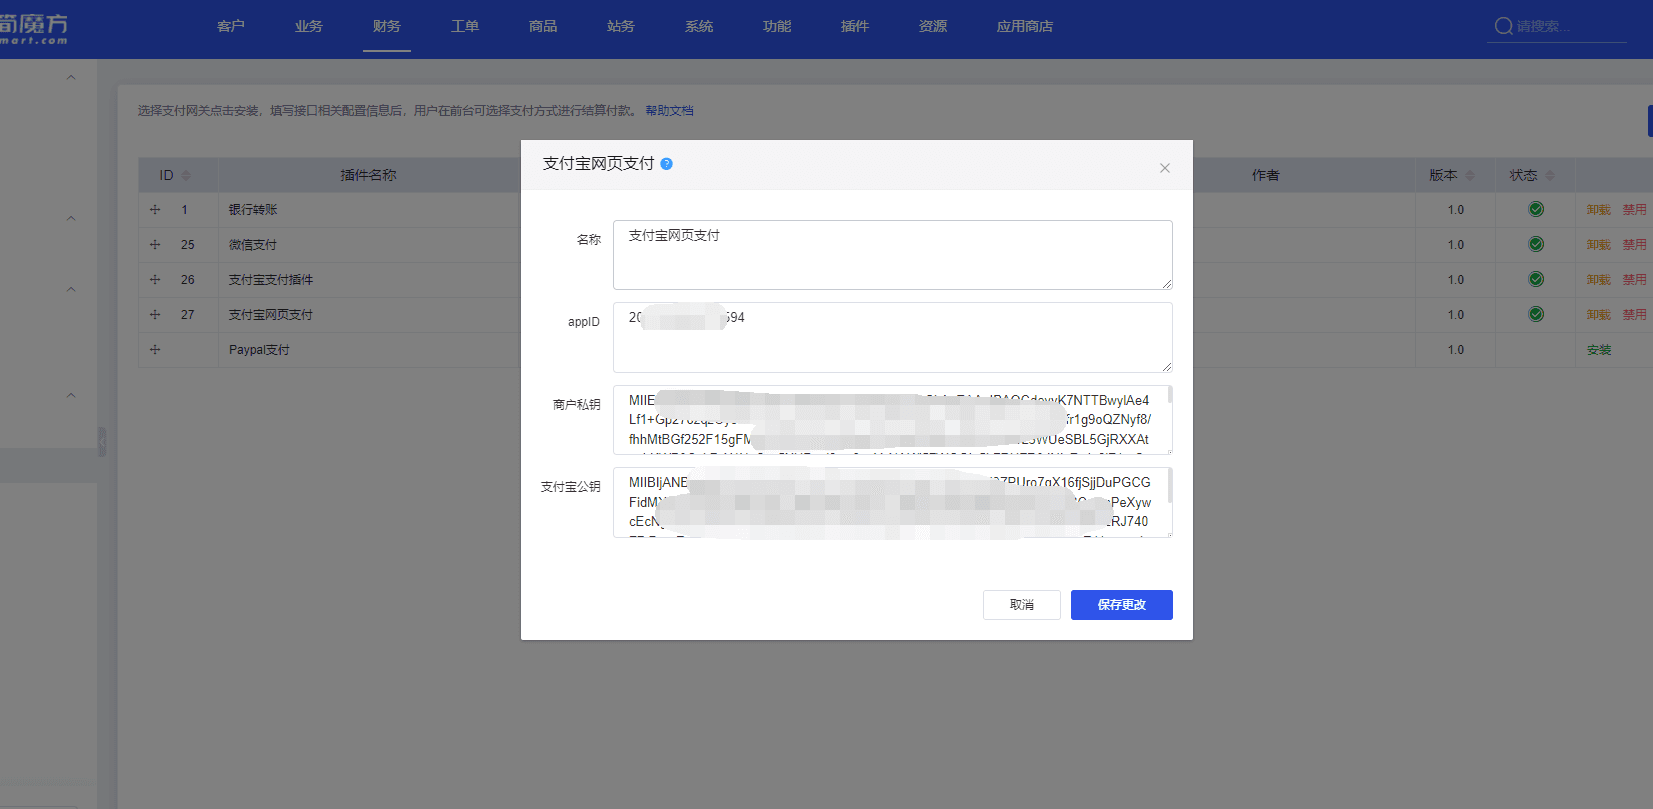Open the 应用商店 menu

(x=1025, y=27)
